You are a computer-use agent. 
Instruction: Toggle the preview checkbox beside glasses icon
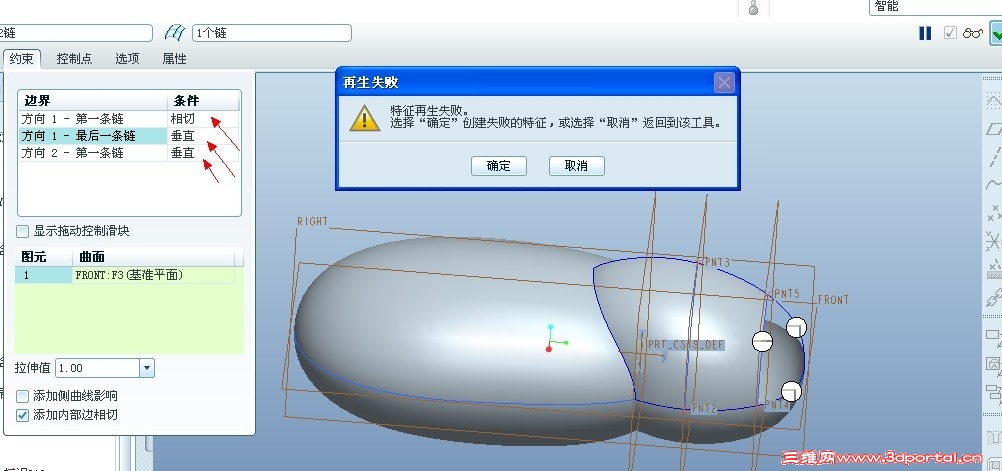click(950, 33)
